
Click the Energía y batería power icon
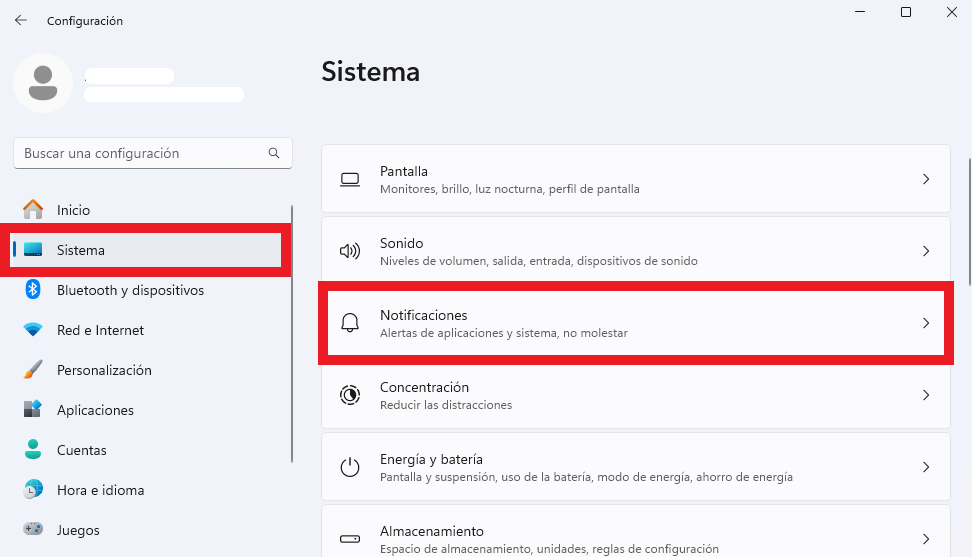350,467
